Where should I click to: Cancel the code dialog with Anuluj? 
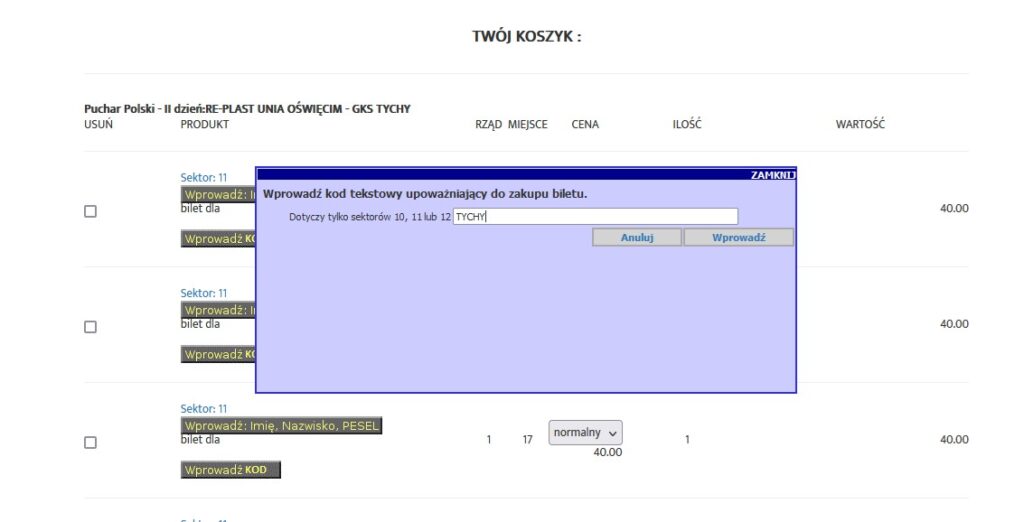tap(637, 238)
